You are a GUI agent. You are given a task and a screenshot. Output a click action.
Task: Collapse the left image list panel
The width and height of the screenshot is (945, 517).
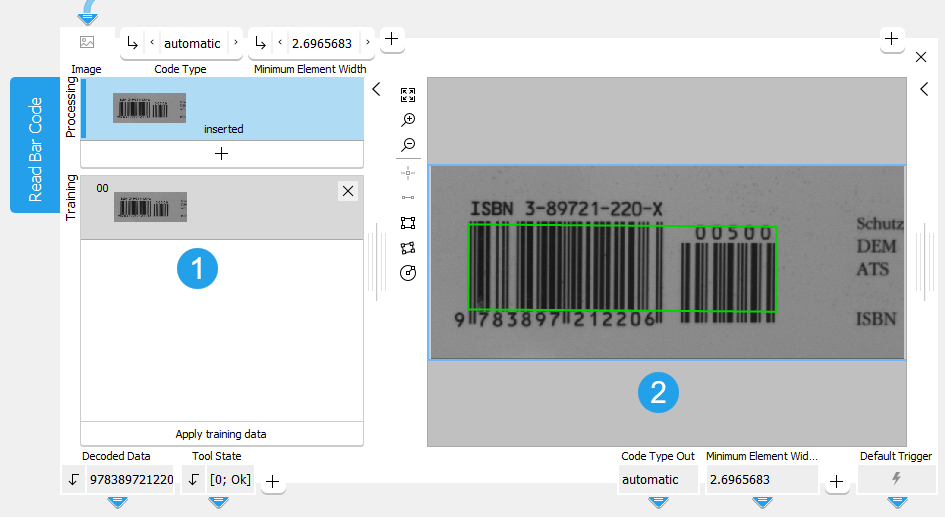click(376, 90)
